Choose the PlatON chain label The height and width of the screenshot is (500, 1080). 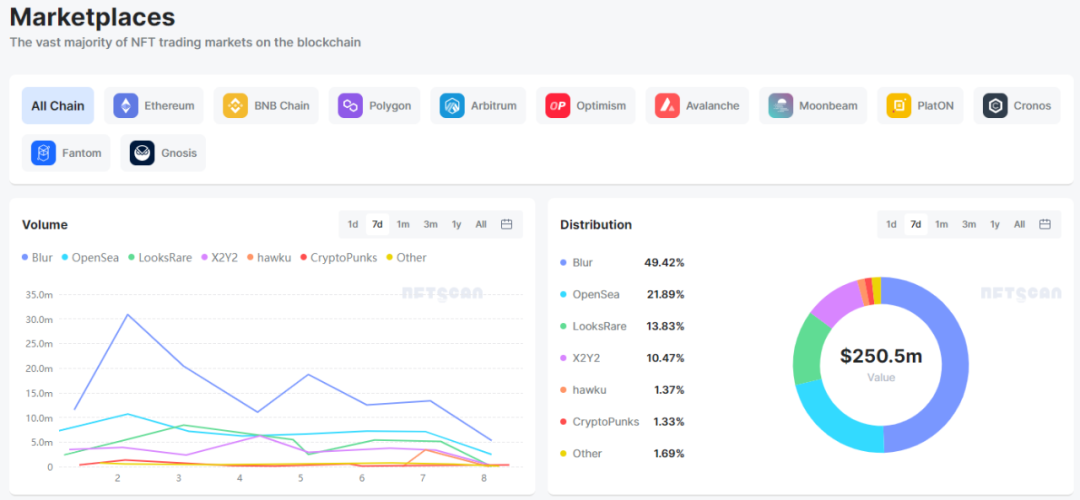pyautogui.click(x=935, y=106)
